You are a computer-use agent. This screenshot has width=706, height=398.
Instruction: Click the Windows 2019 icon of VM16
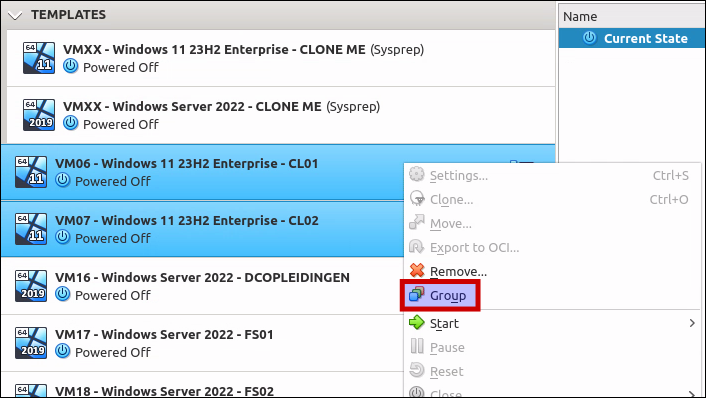tap(31, 285)
